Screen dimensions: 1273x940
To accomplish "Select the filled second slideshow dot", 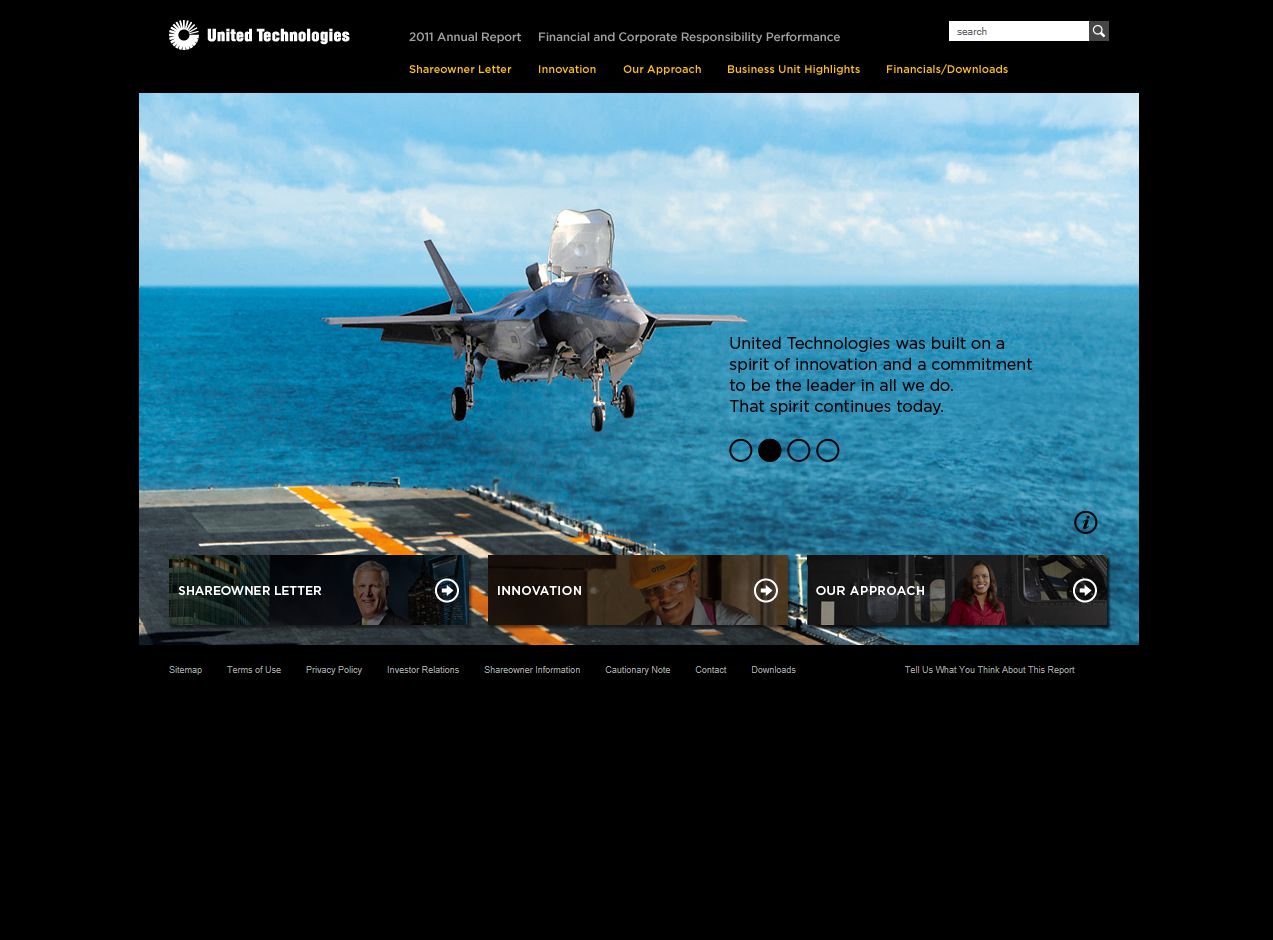I will pos(769,451).
